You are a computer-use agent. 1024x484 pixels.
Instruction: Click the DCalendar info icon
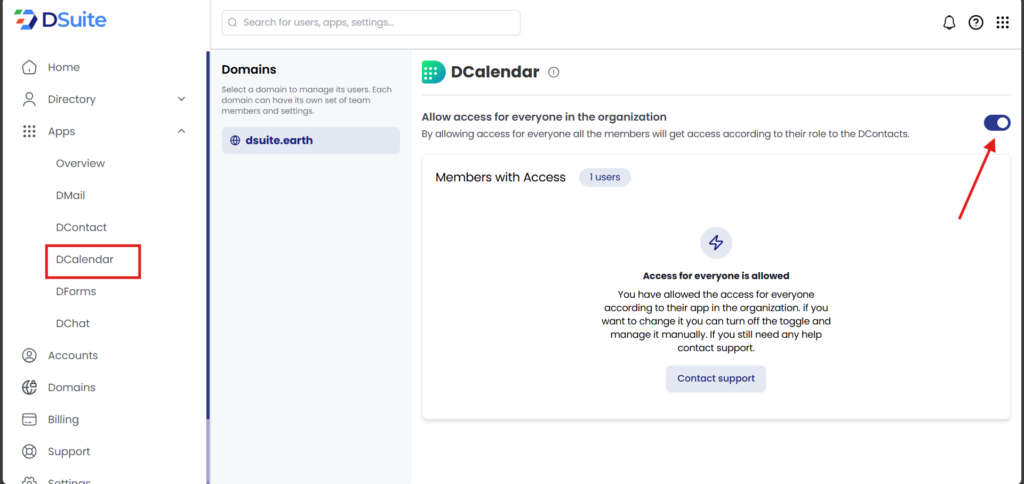click(x=554, y=72)
